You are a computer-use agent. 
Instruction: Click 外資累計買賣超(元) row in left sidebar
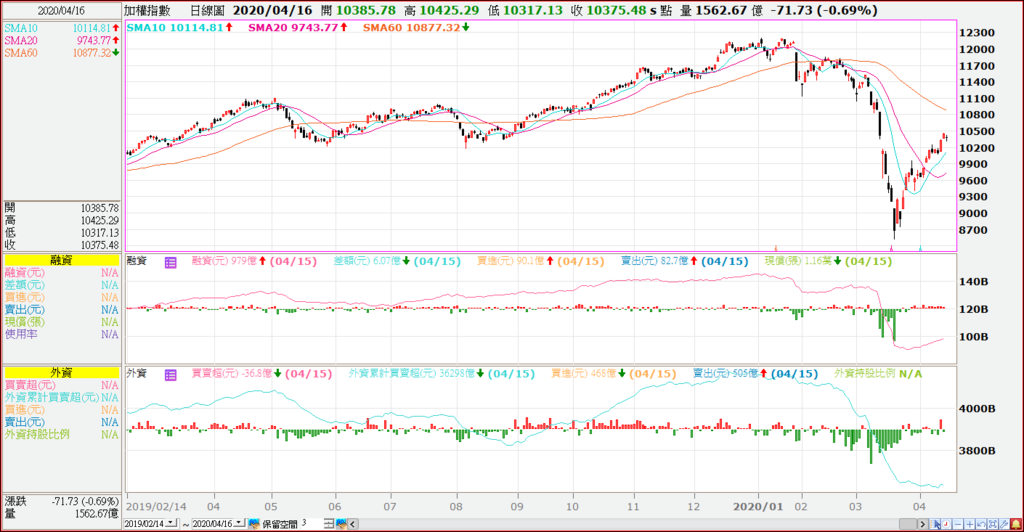61,397
